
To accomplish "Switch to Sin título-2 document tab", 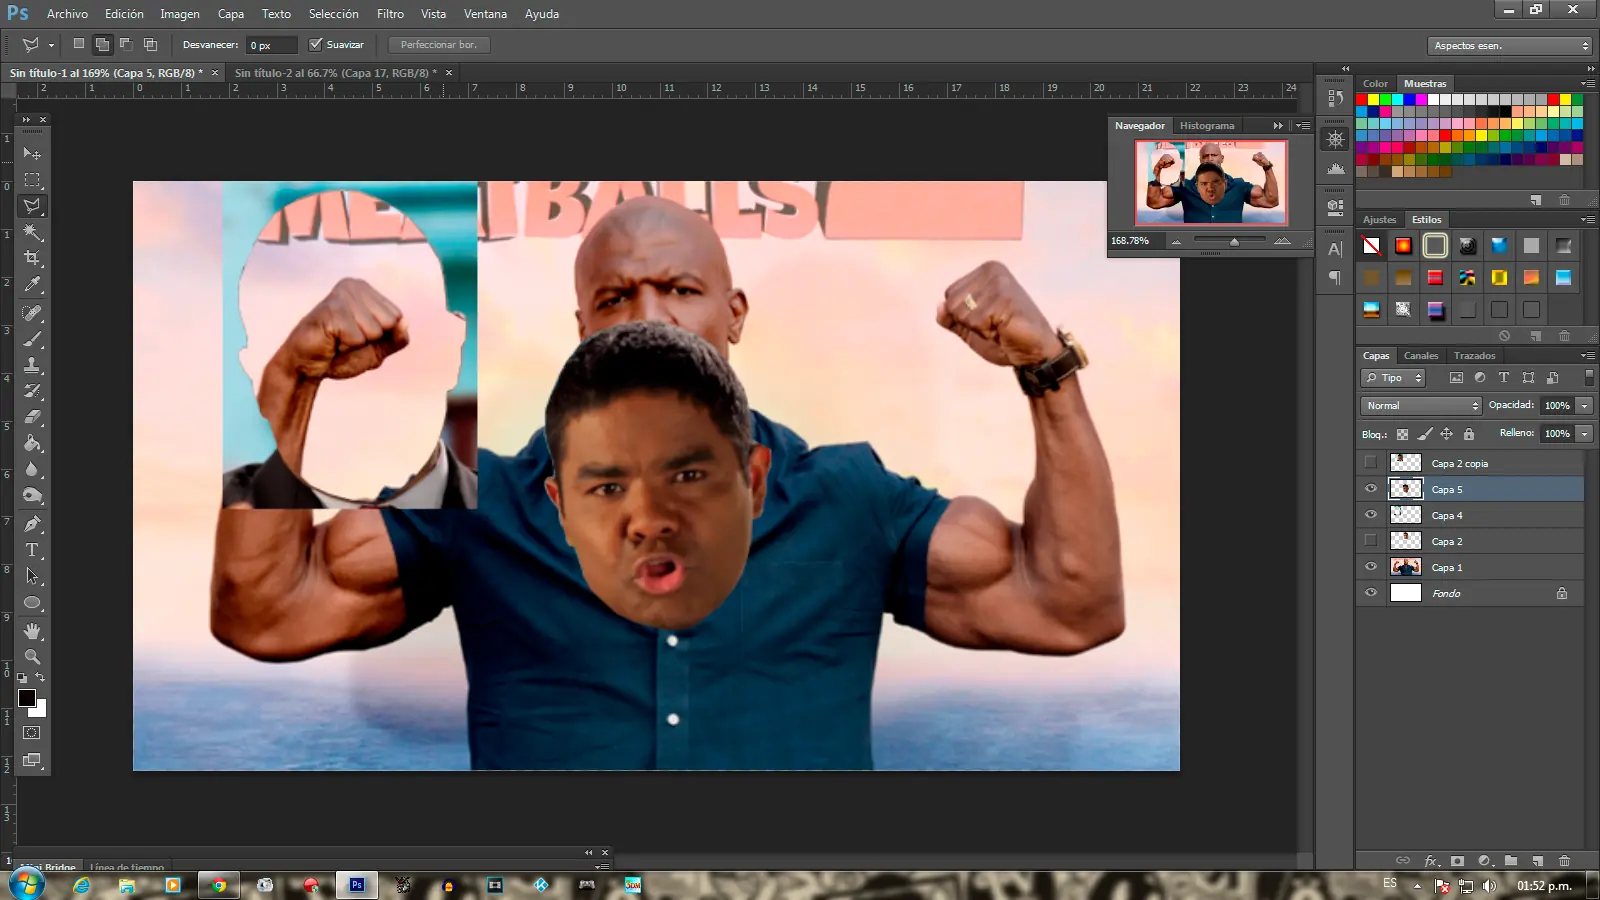I will click(335, 73).
